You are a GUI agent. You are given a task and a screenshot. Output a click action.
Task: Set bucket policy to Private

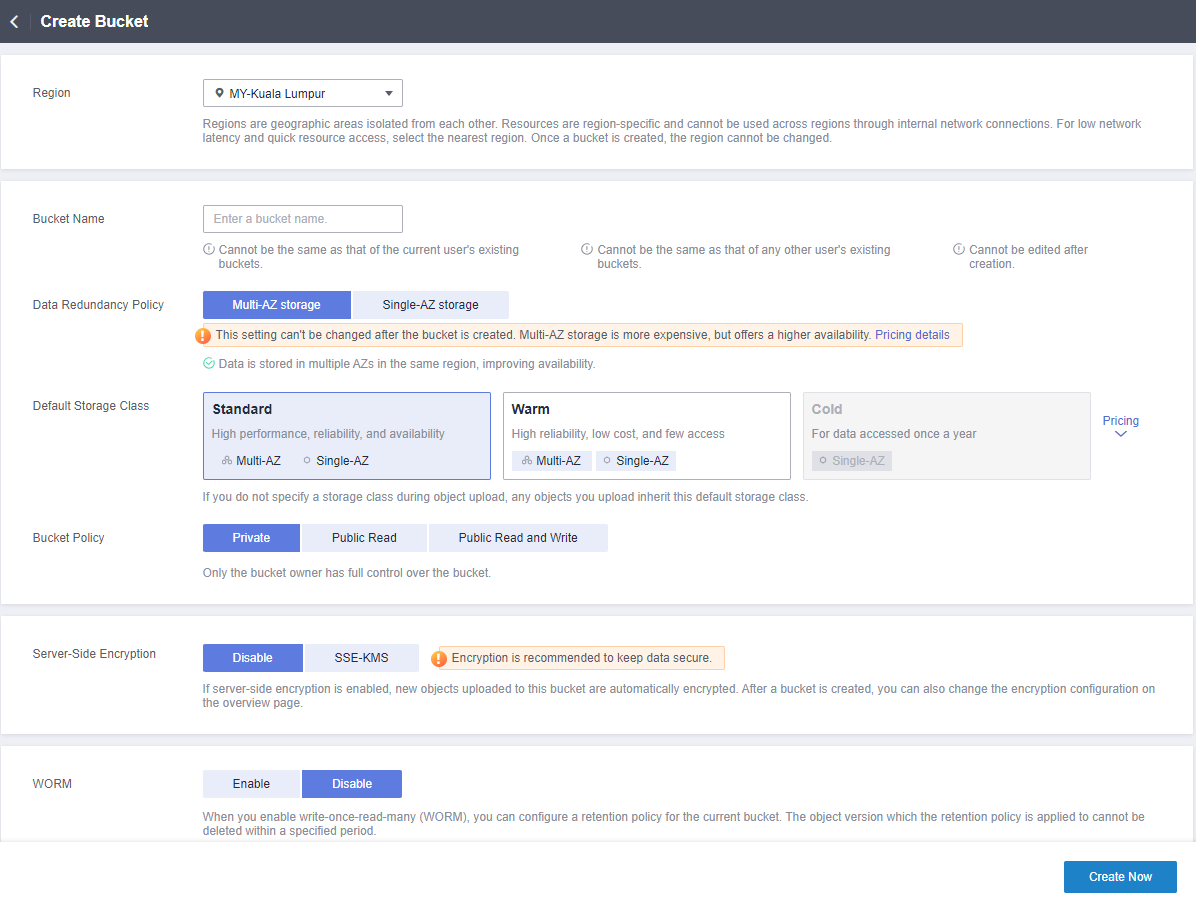251,538
